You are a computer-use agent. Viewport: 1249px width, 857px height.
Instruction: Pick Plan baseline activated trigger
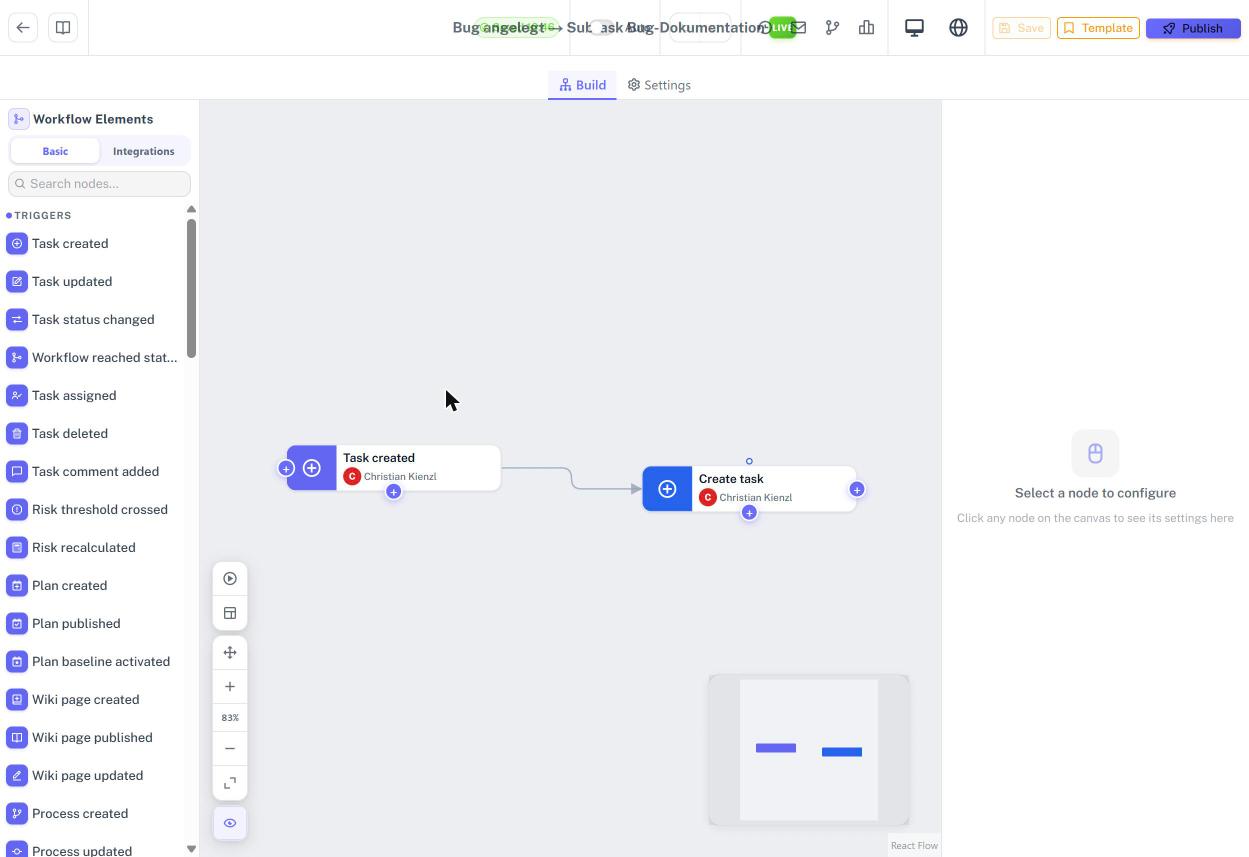click(x=92, y=662)
